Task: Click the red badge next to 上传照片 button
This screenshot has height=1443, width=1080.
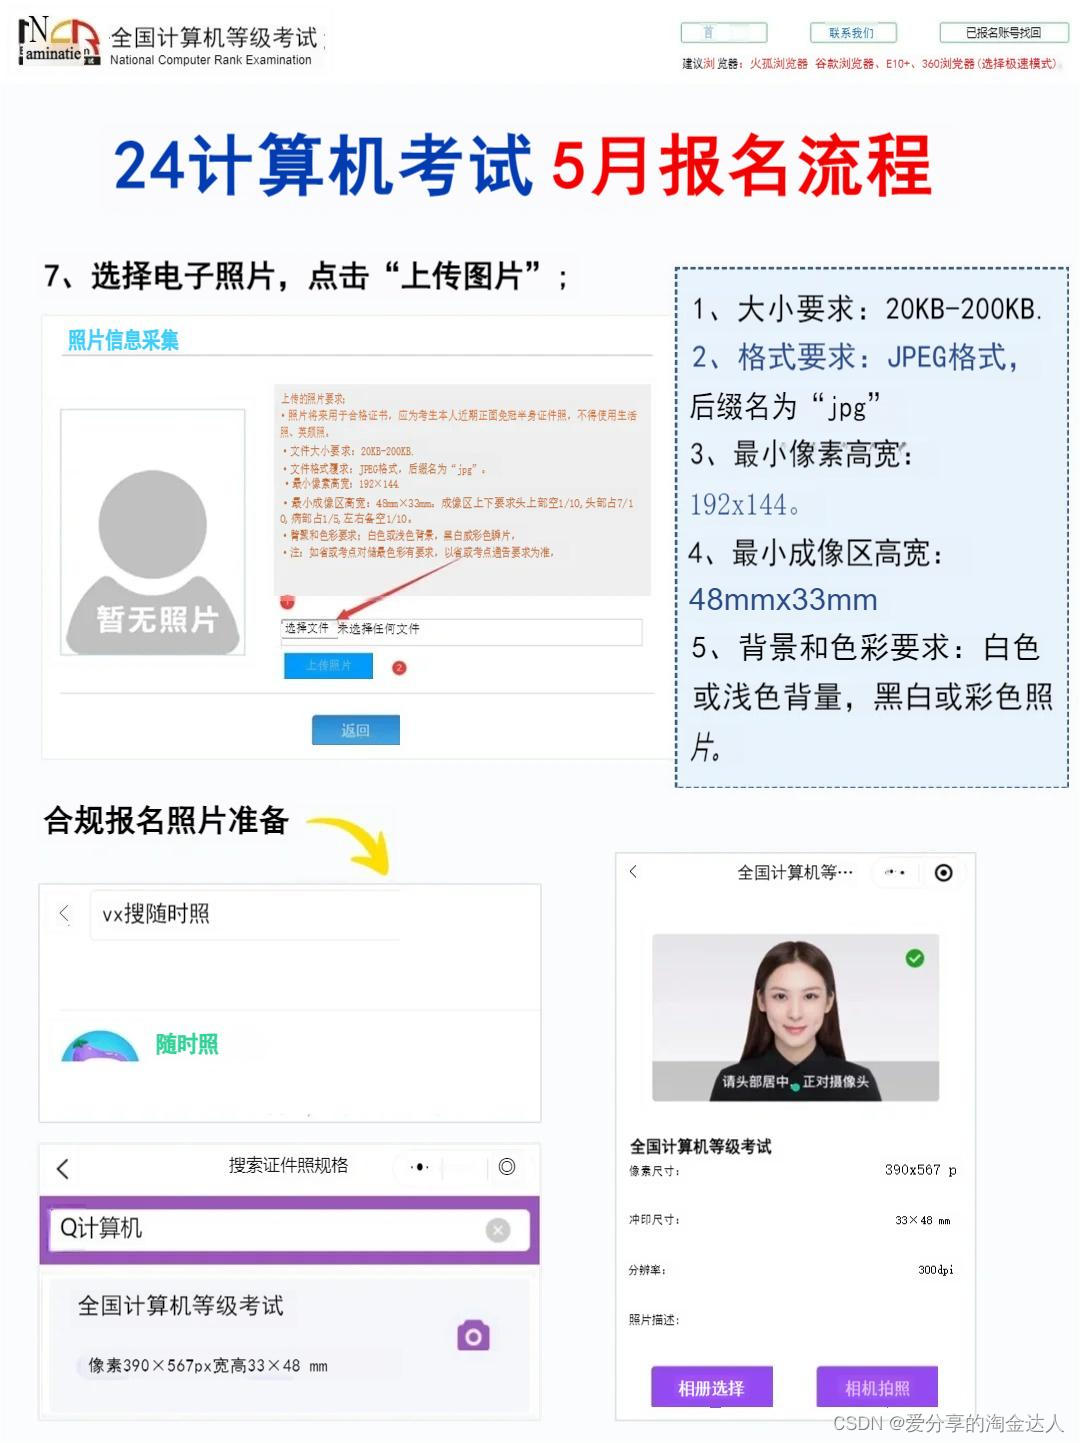Action: click(x=399, y=666)
